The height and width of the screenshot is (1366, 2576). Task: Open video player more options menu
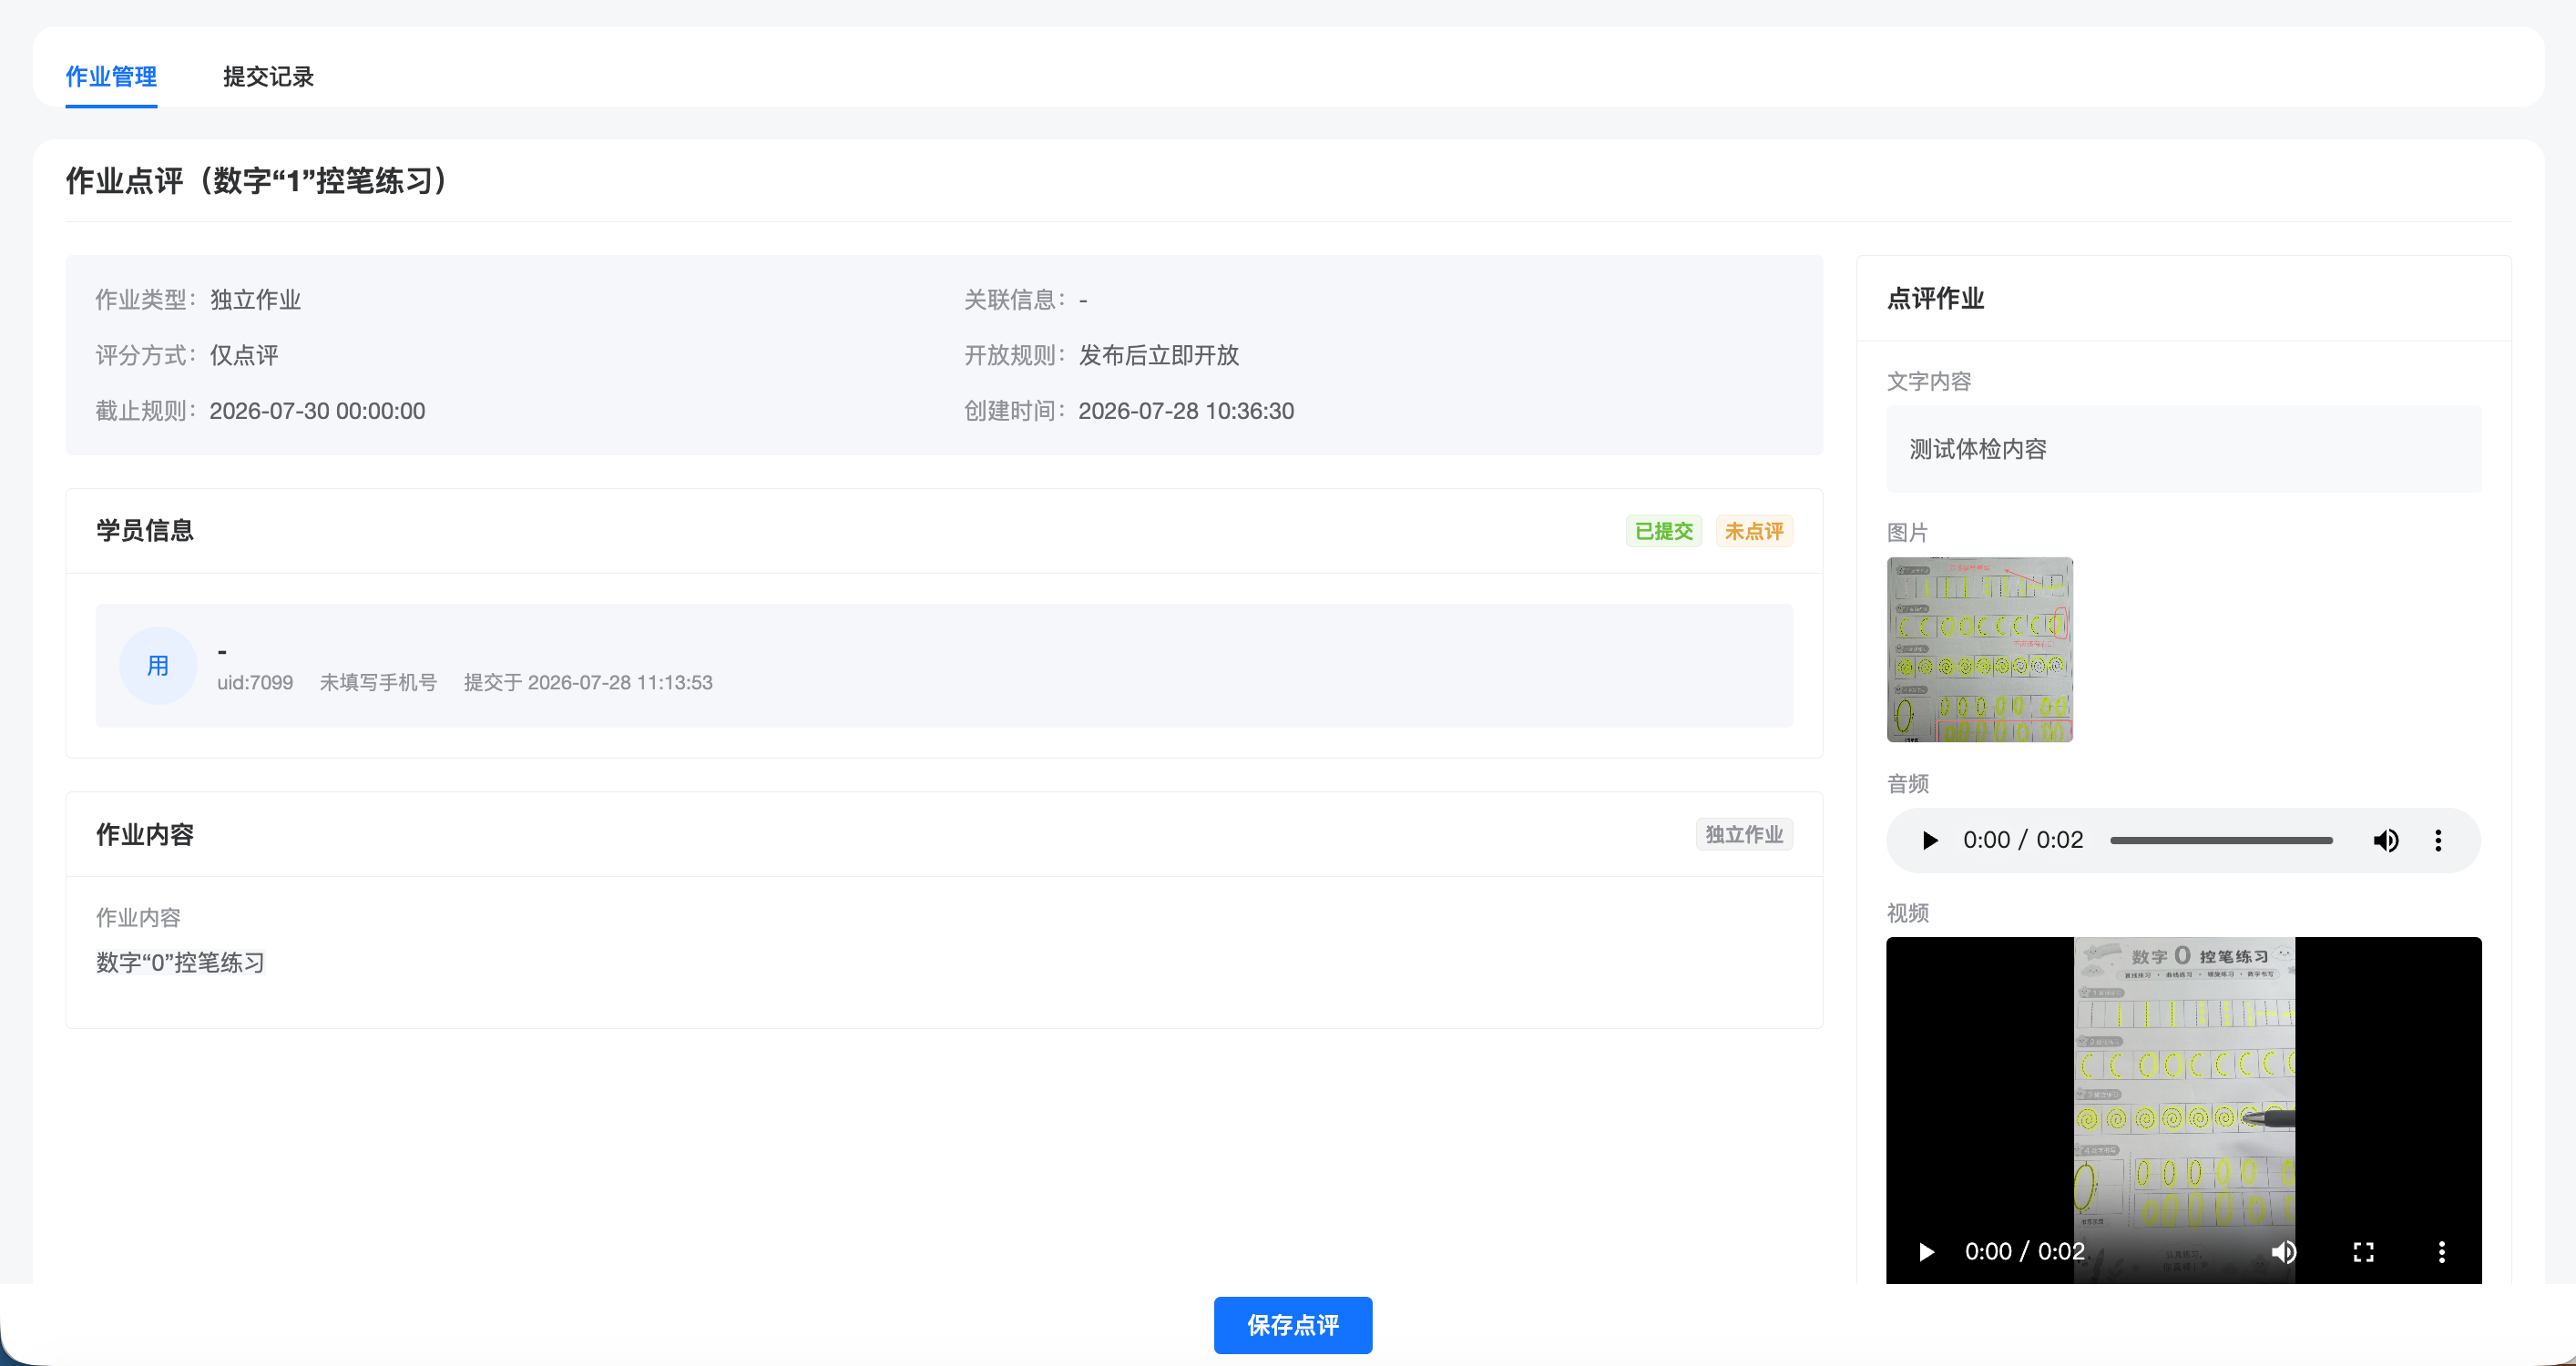coord(2441,1252)
